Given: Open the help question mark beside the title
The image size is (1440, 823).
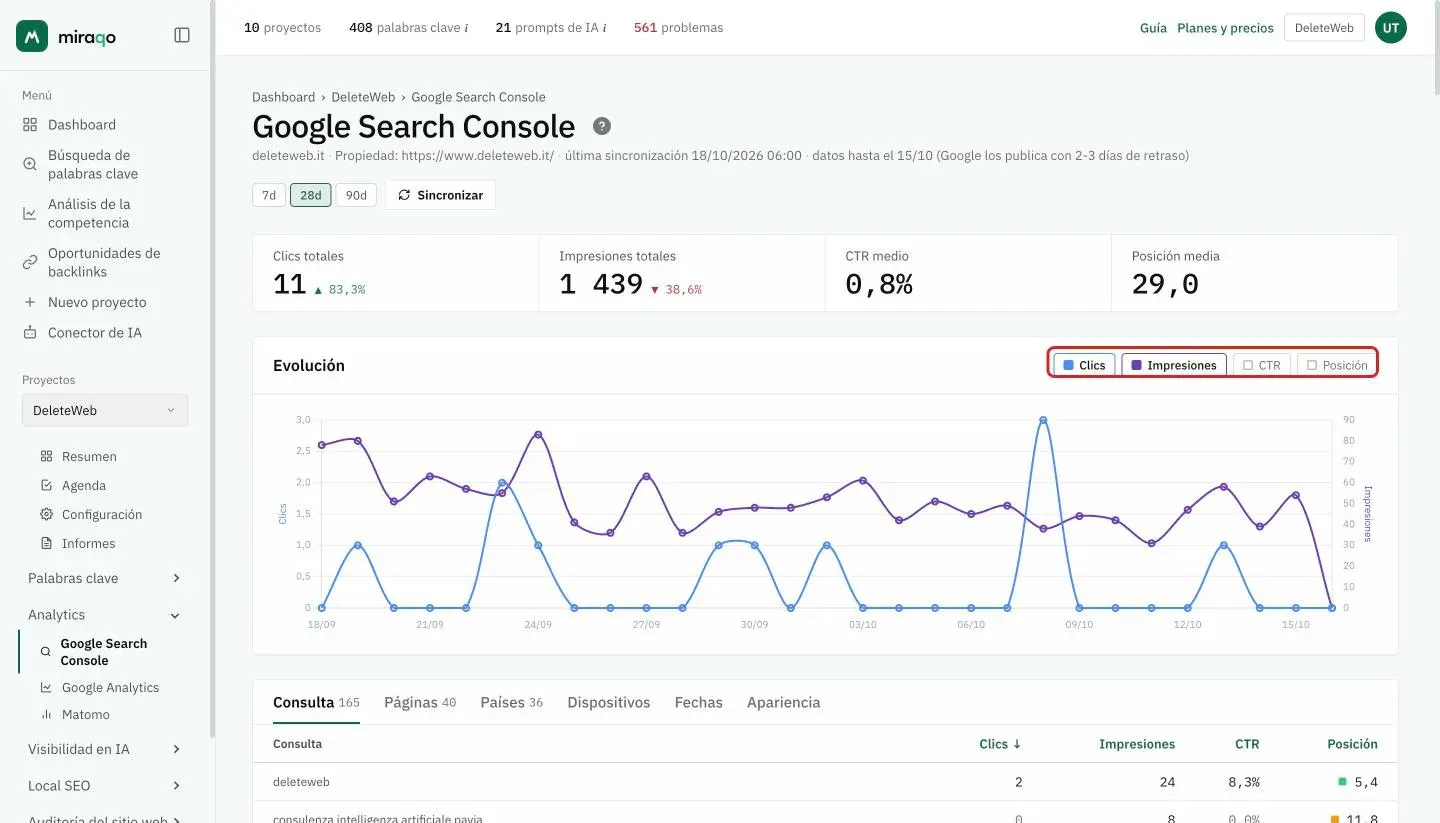Looking at the screenshot, I should 602,126.
